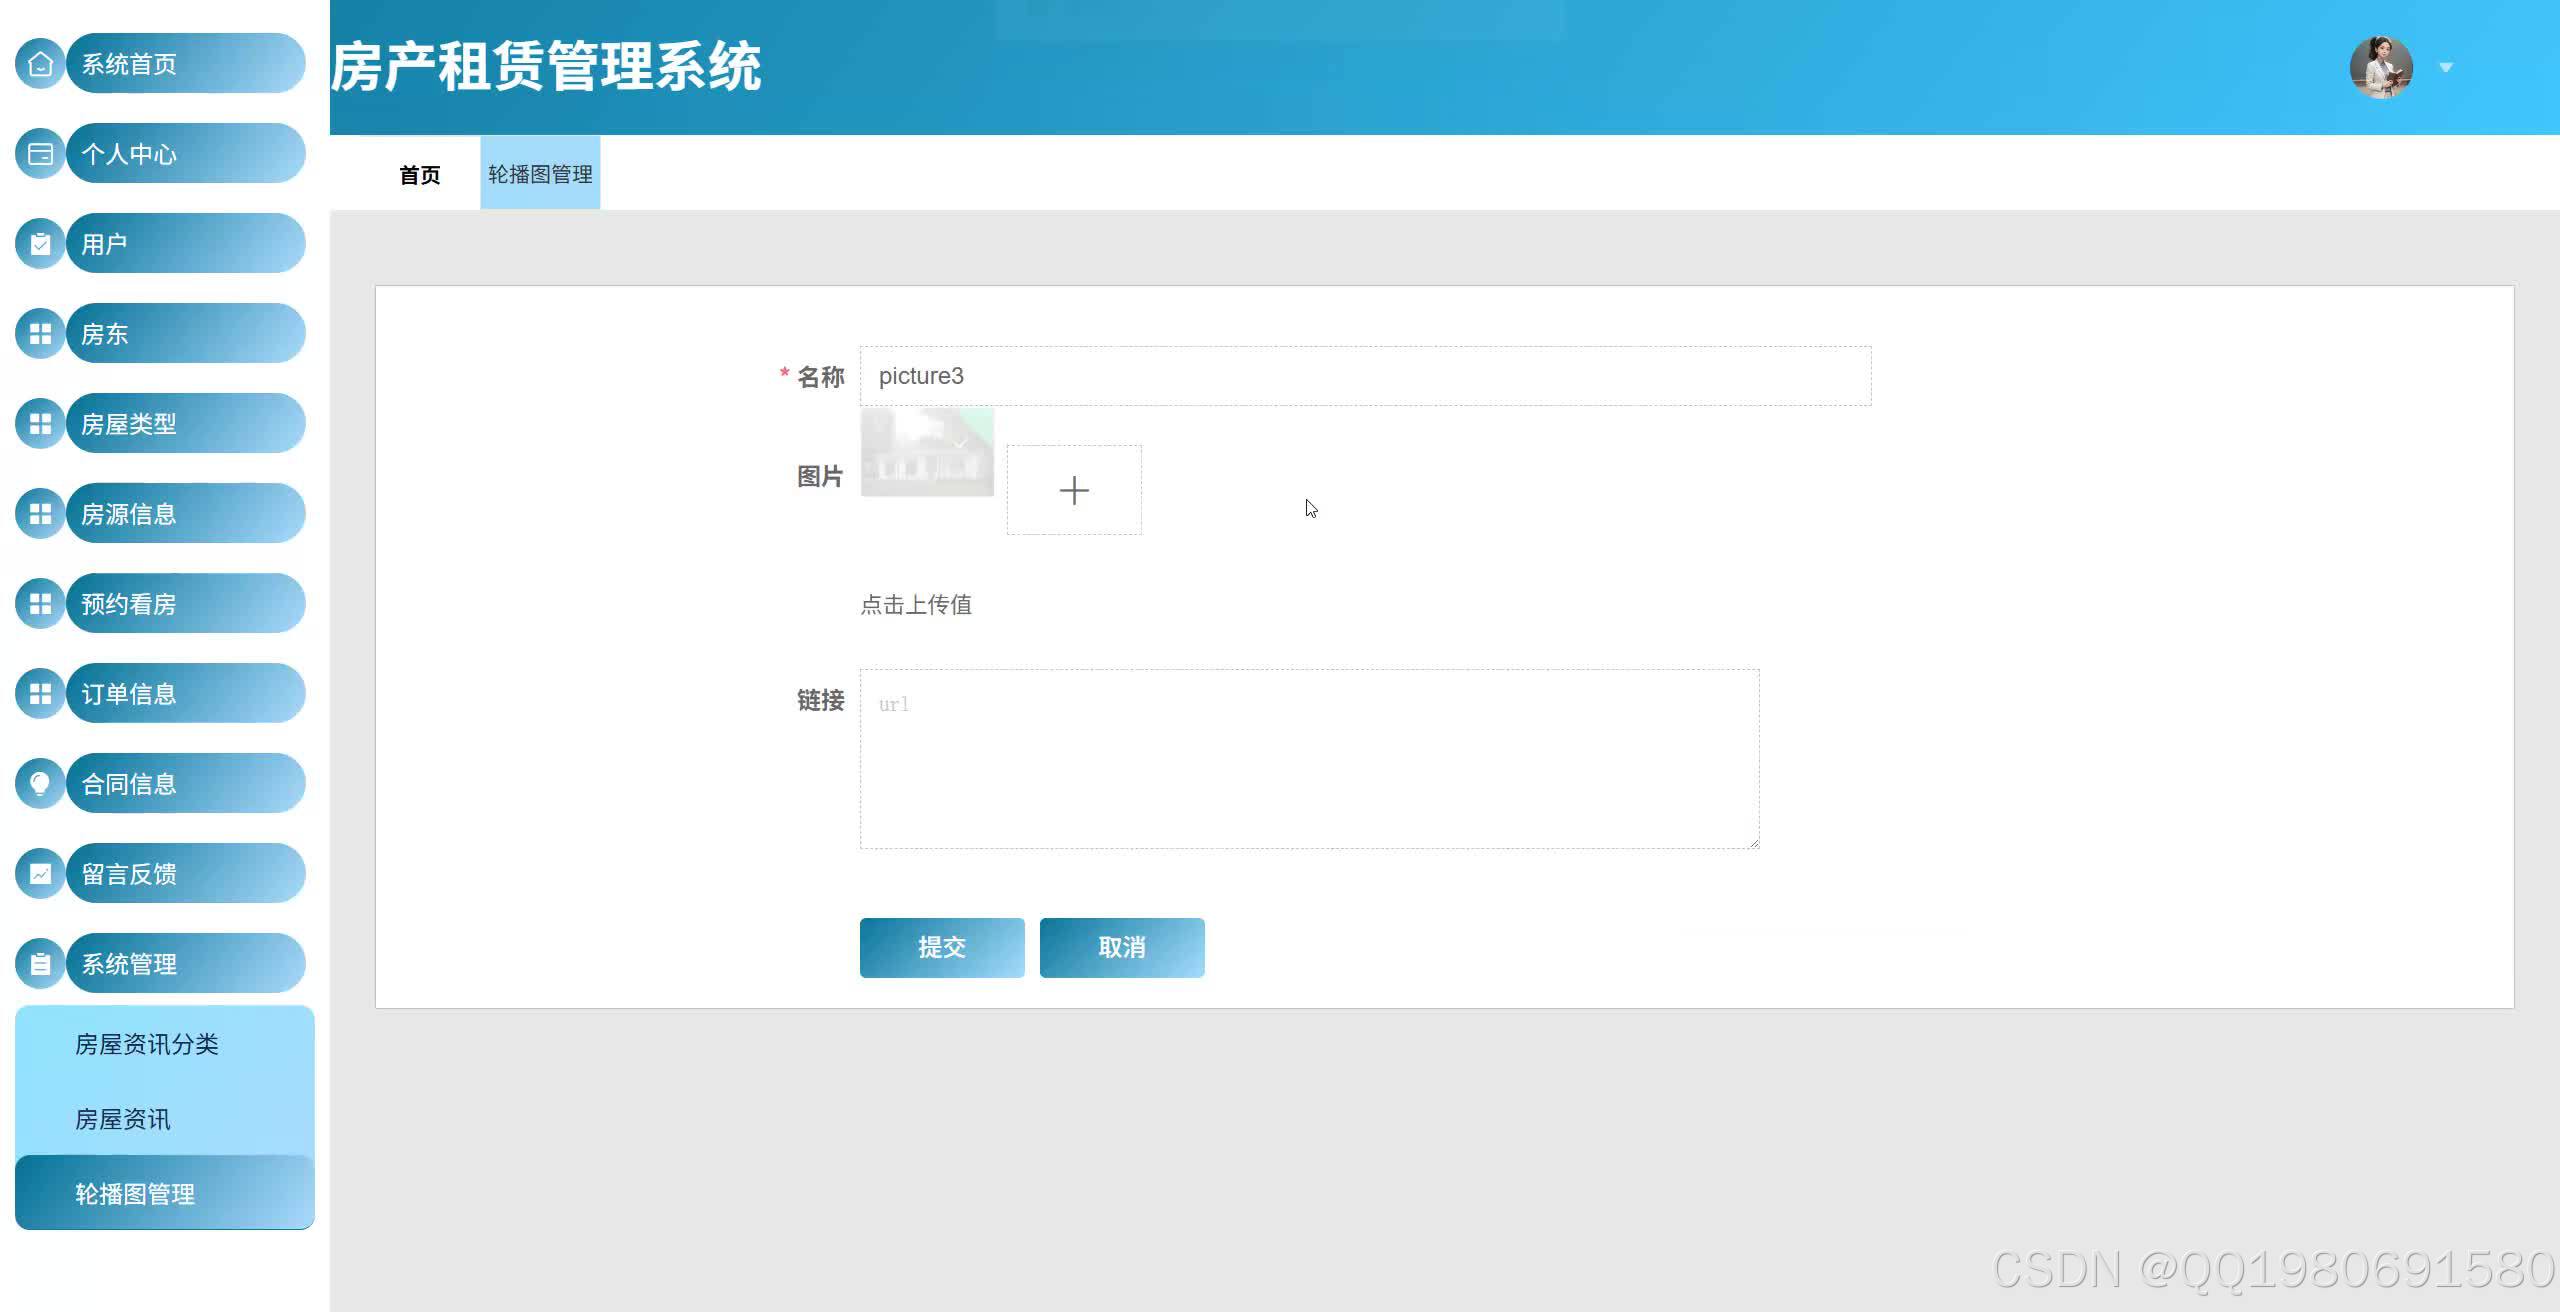2560x1312 pixels.
Task: Click the 房东 grid icon
Action: 39,332
